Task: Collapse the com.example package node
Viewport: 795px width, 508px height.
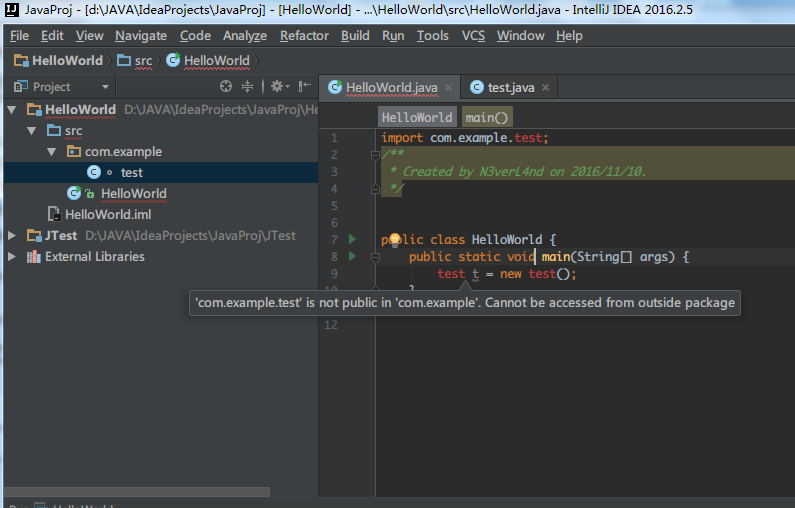Action: [x=51, y=152]
